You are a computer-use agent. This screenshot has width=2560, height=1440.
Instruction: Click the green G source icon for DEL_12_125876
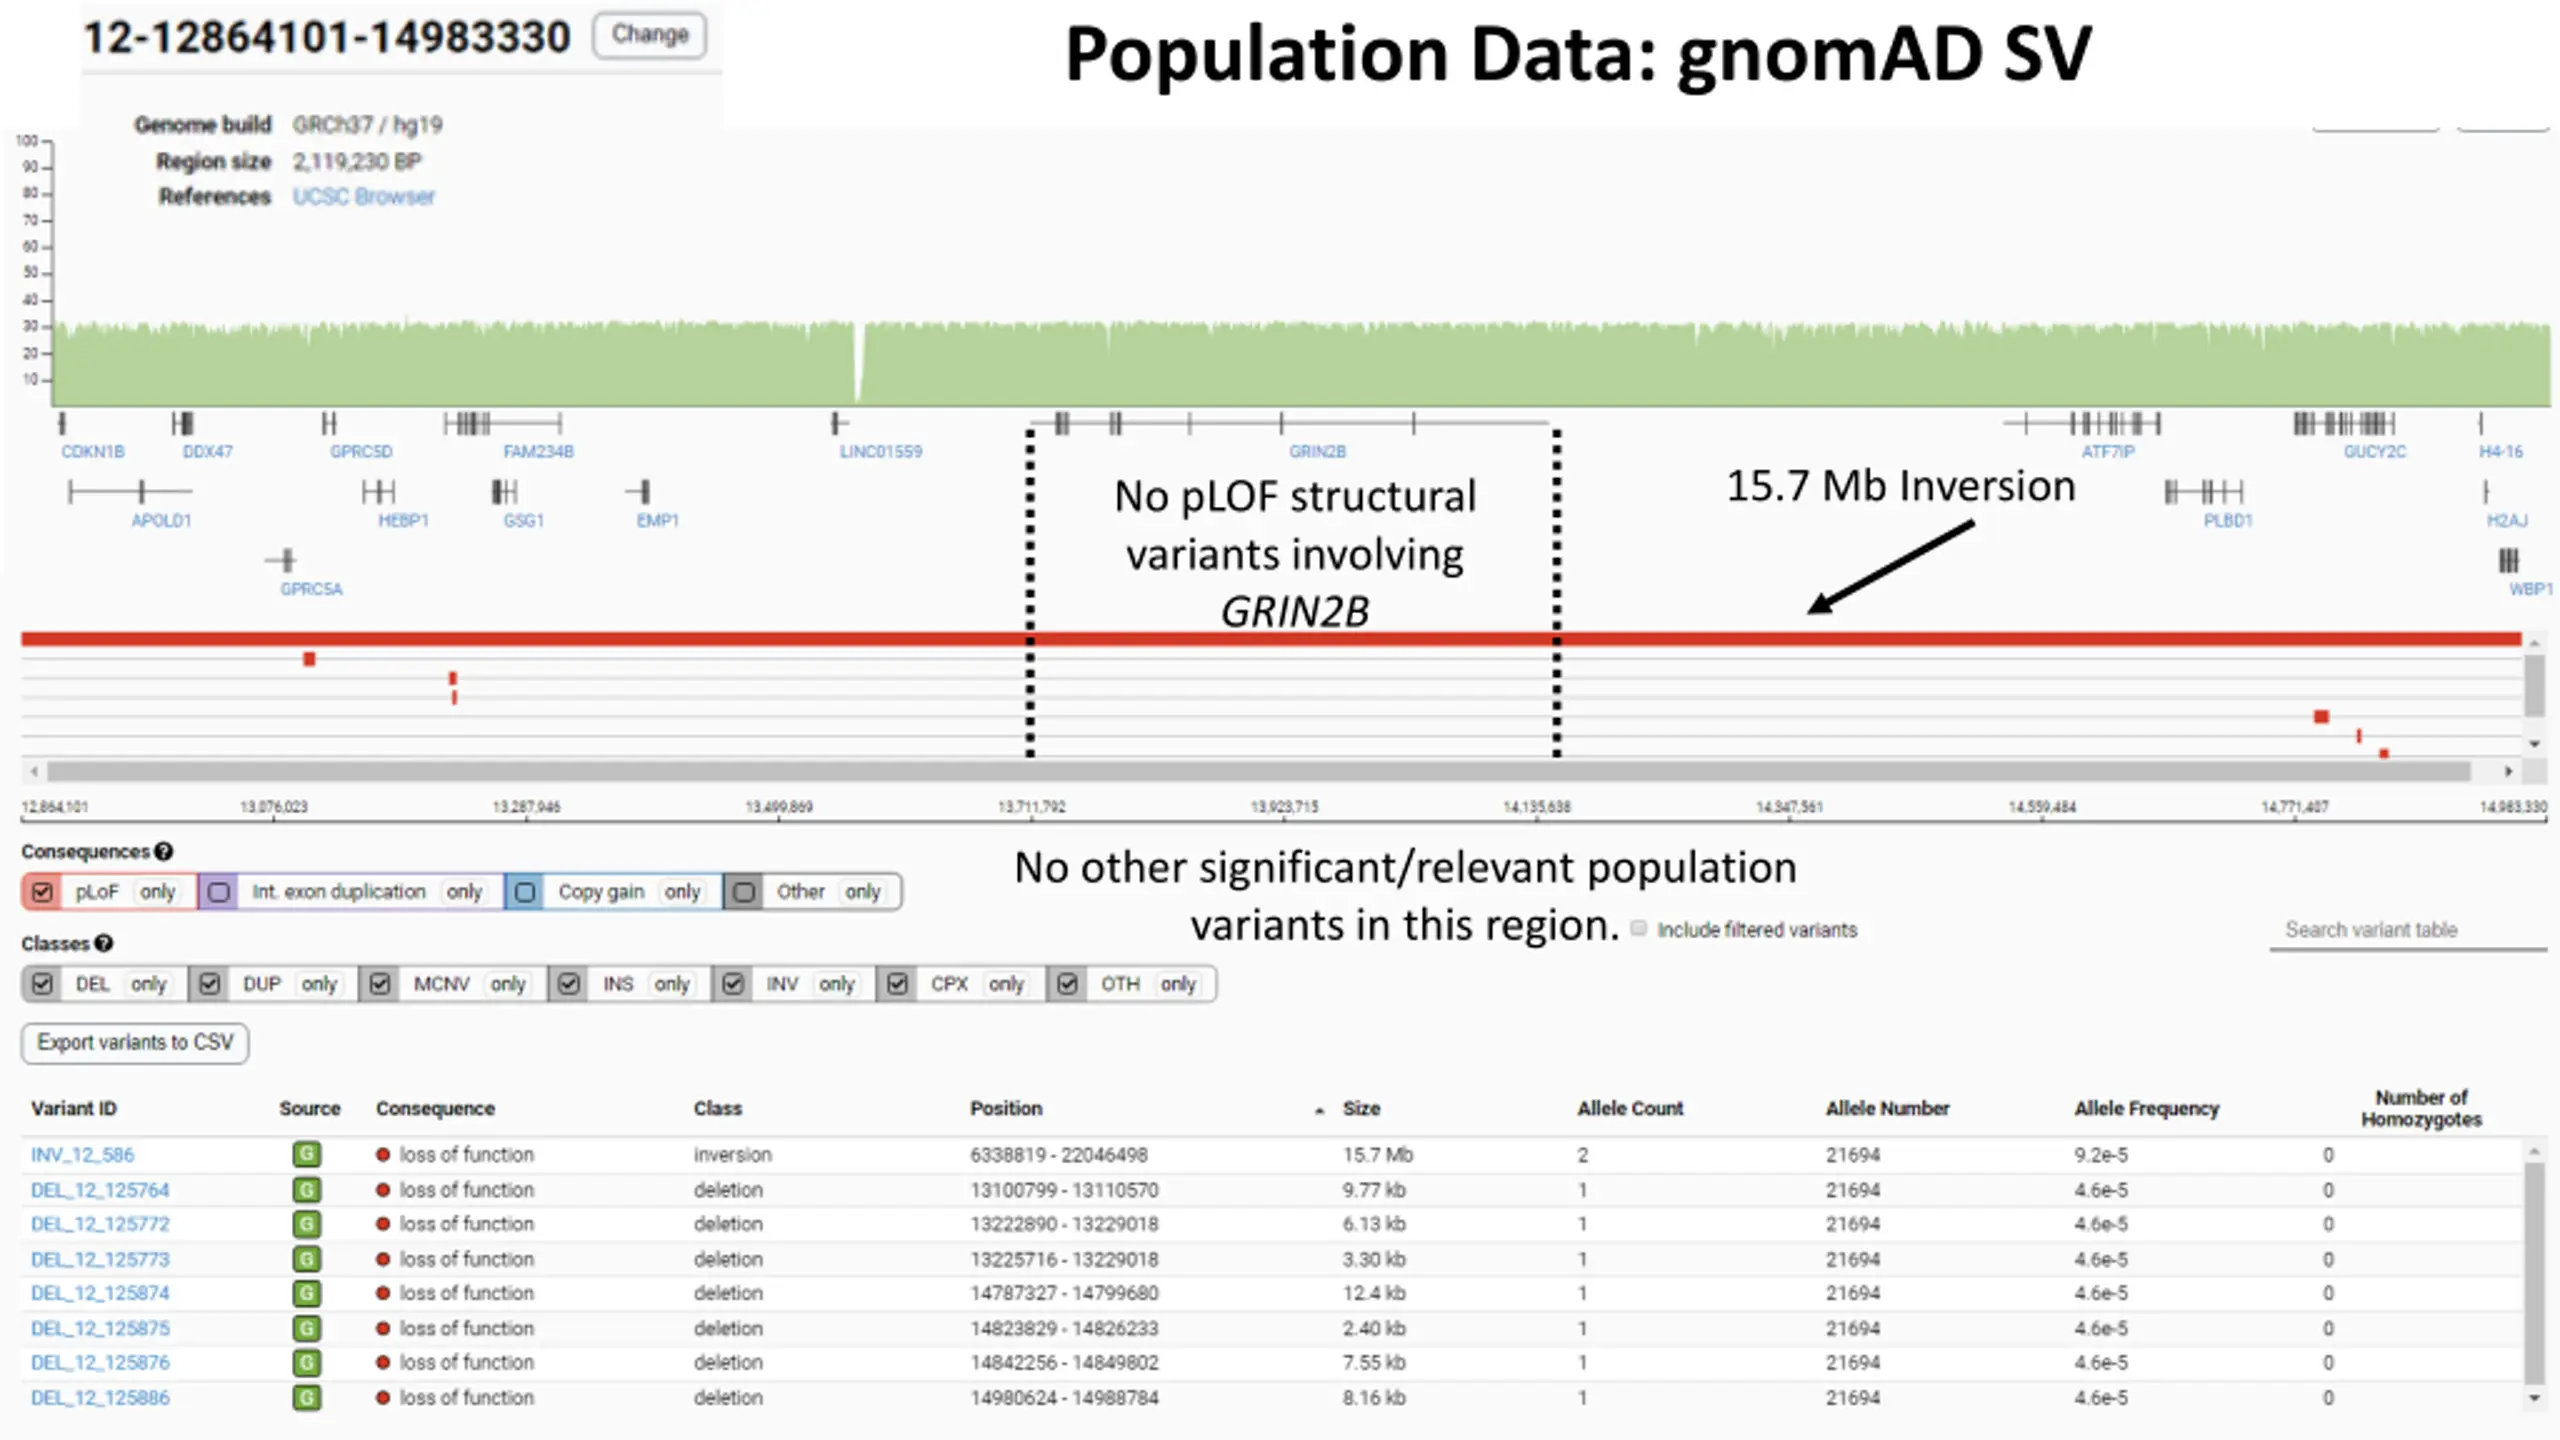[x=307, y=1362]
